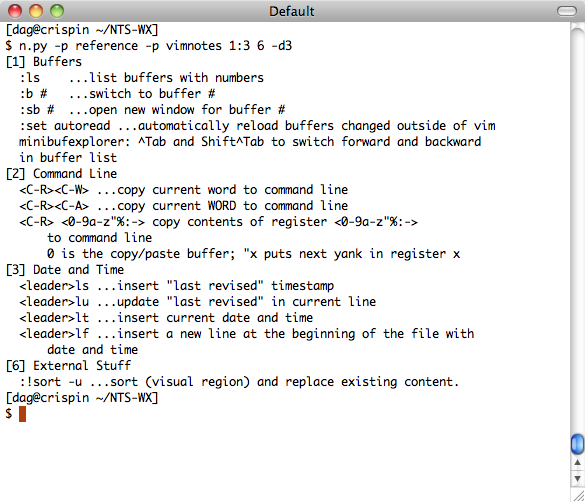The width and height of the screenshot is (585, 502).
Task: Click the window resize grip corner
Action: click(578, 495)
